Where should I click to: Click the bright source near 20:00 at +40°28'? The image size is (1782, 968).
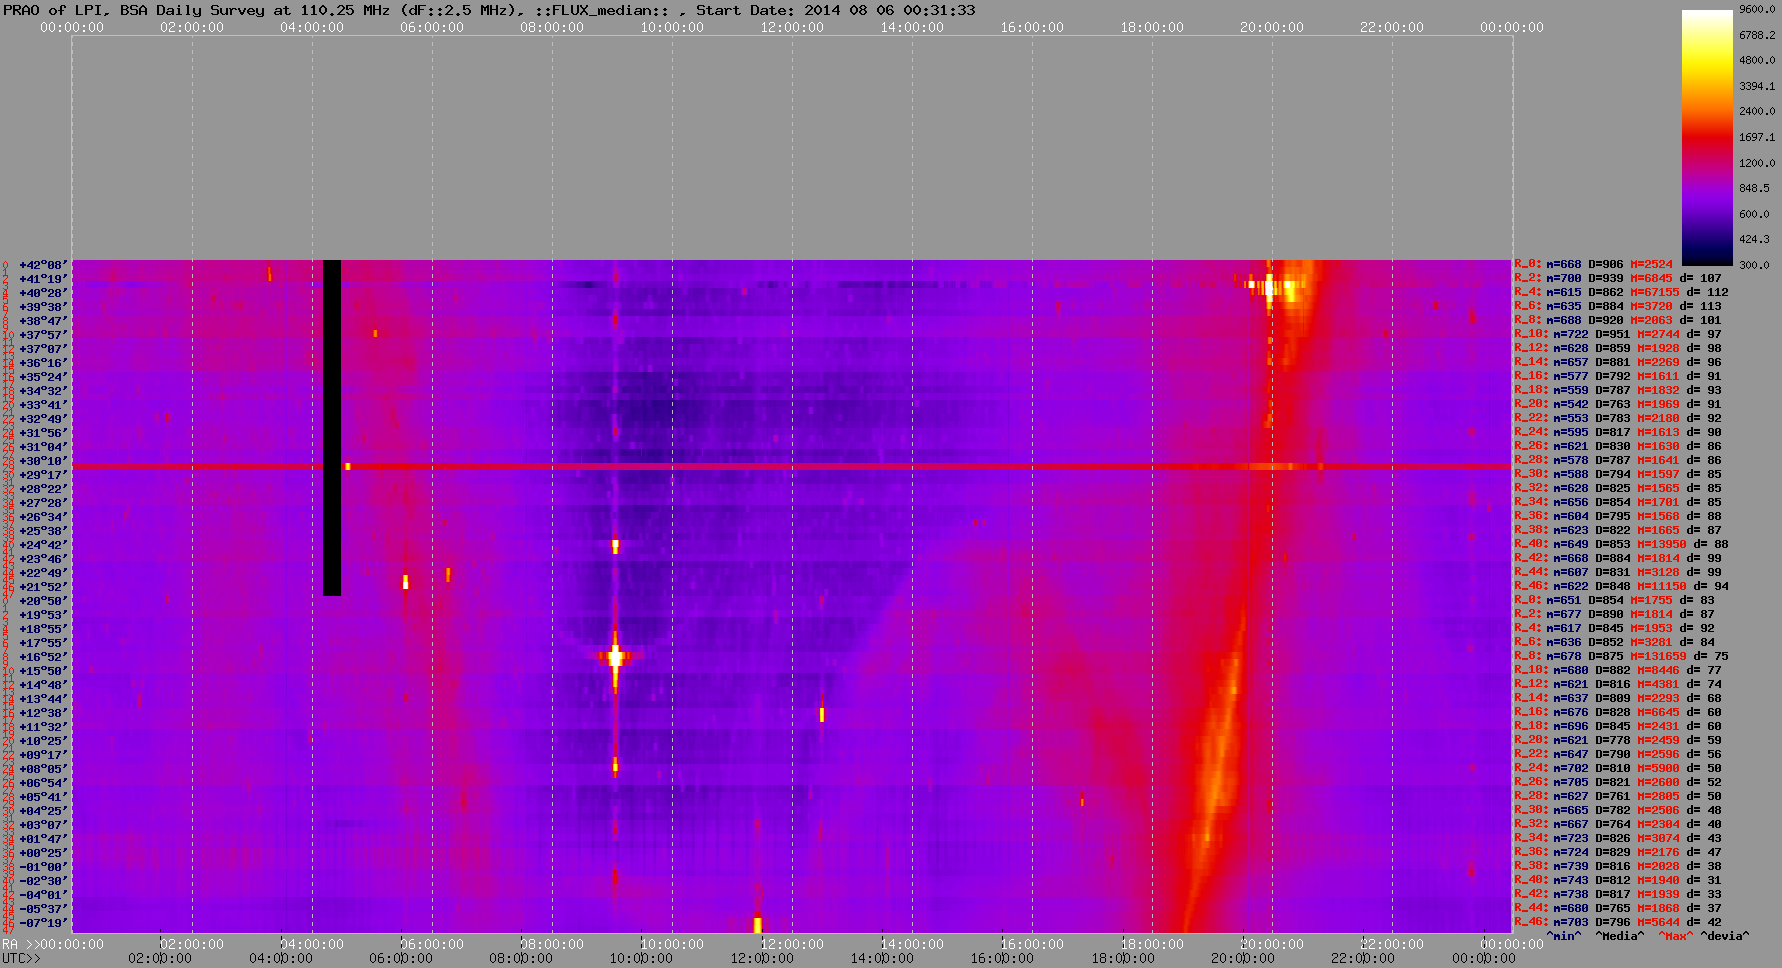point(1270,287)
